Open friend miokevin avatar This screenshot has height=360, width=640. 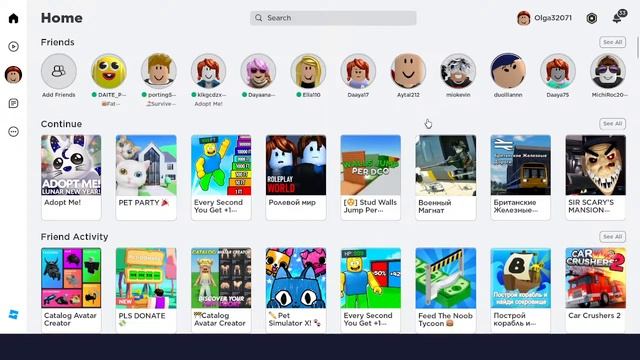click(458, 71)
